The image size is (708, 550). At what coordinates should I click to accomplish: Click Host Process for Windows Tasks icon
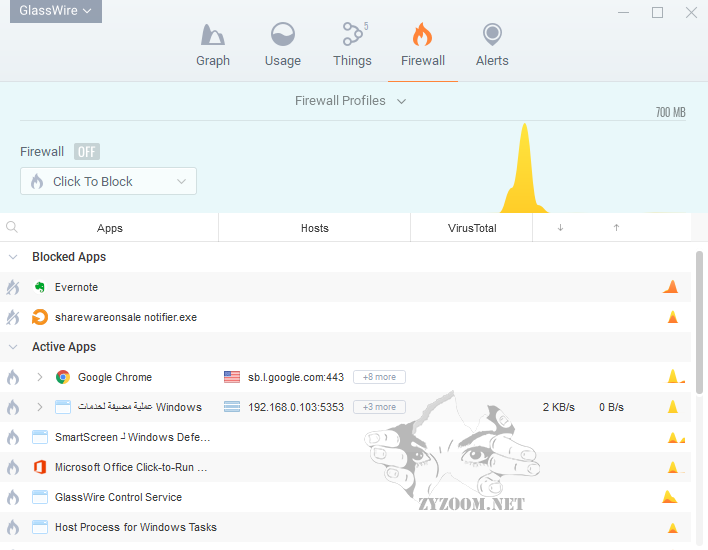tap(40, 527)
